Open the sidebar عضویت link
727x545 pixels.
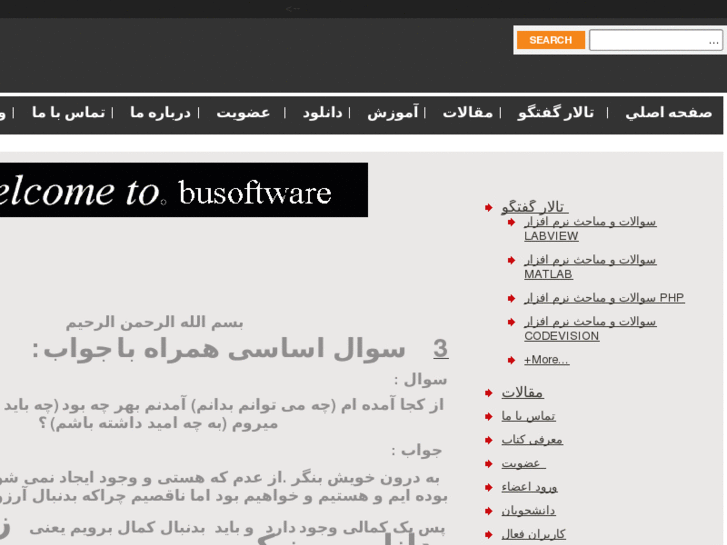click(x=523, y=463)
